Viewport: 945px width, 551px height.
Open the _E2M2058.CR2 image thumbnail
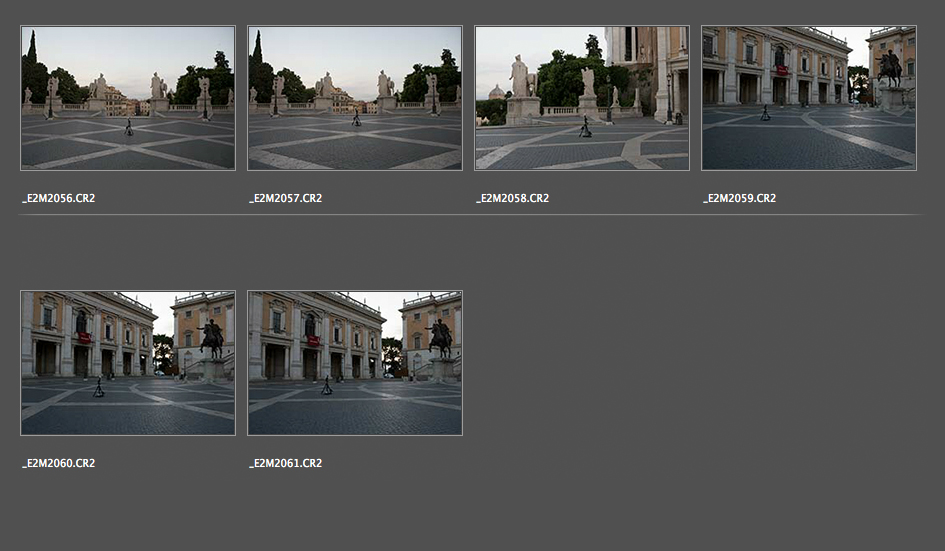(582, 98)
